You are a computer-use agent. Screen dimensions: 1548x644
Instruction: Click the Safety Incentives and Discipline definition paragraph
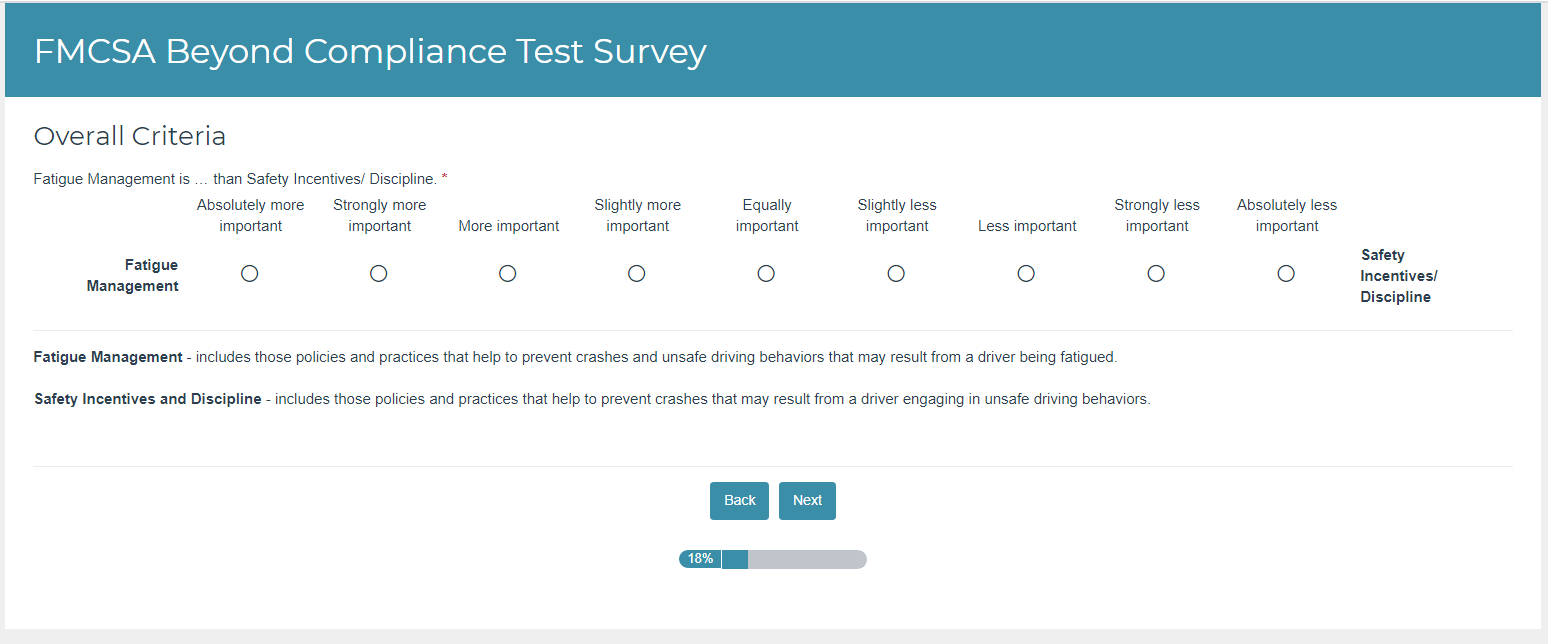point(592,399)
